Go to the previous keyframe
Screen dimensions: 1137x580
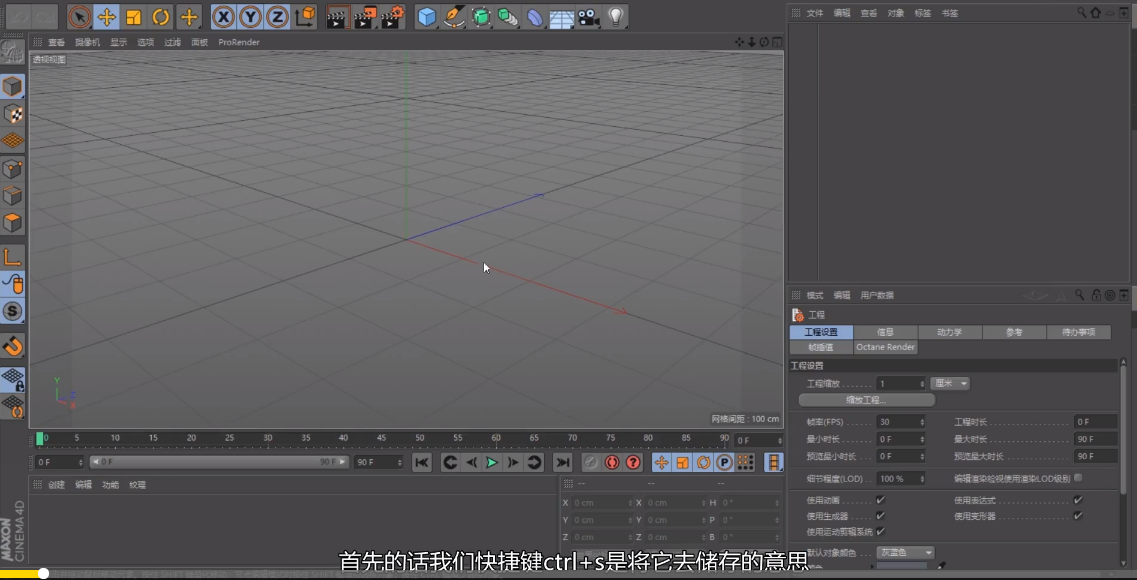[x=450, y=463]
